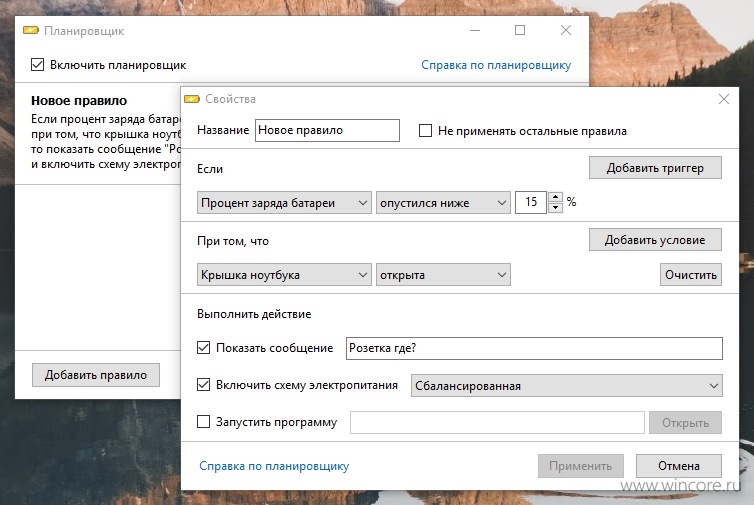Click the Отмена button
Image resolution: width=754 pixels, height=505 pixels.
coord(679,466)
